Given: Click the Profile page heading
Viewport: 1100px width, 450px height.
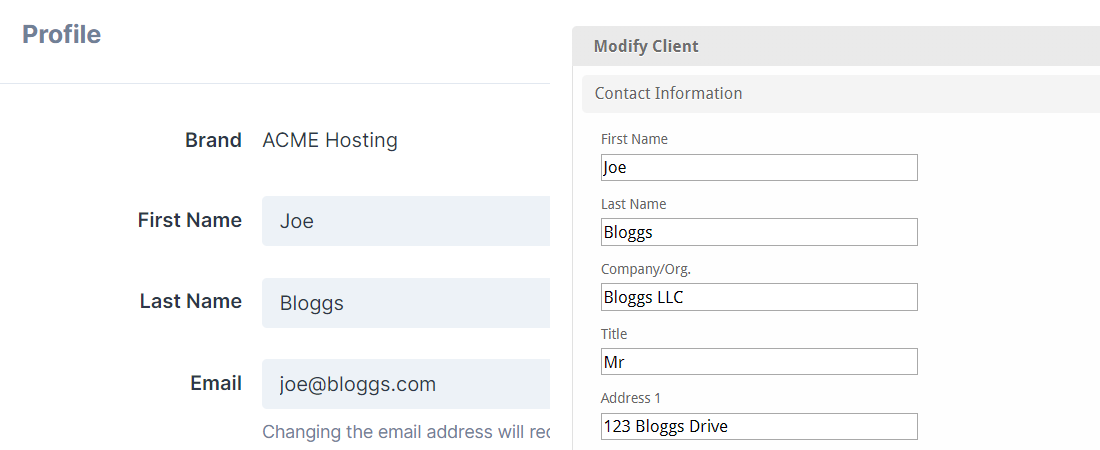Looking at the screenshot, I should [62, 34].
